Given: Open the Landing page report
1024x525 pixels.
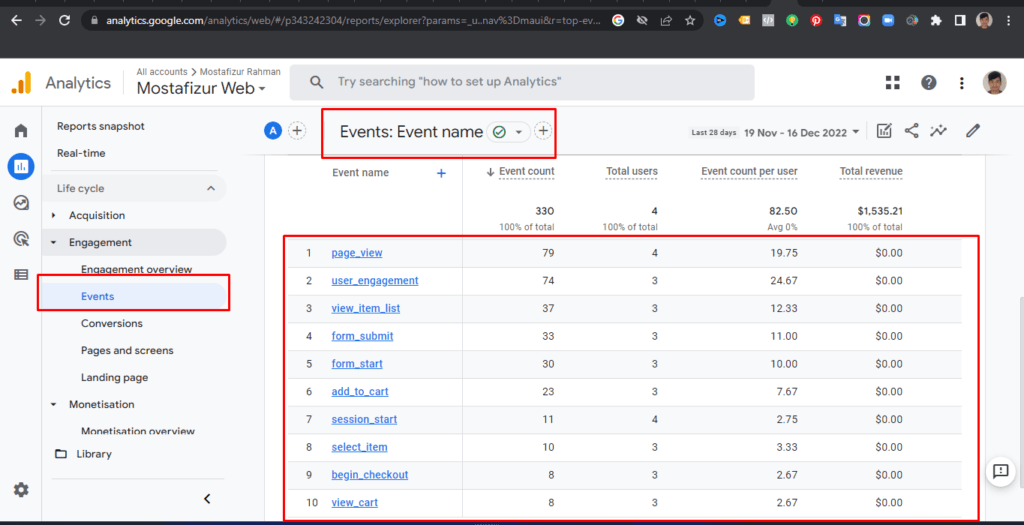Looking at the screenshot, I should pyautogui.click(x=114, y=377).
